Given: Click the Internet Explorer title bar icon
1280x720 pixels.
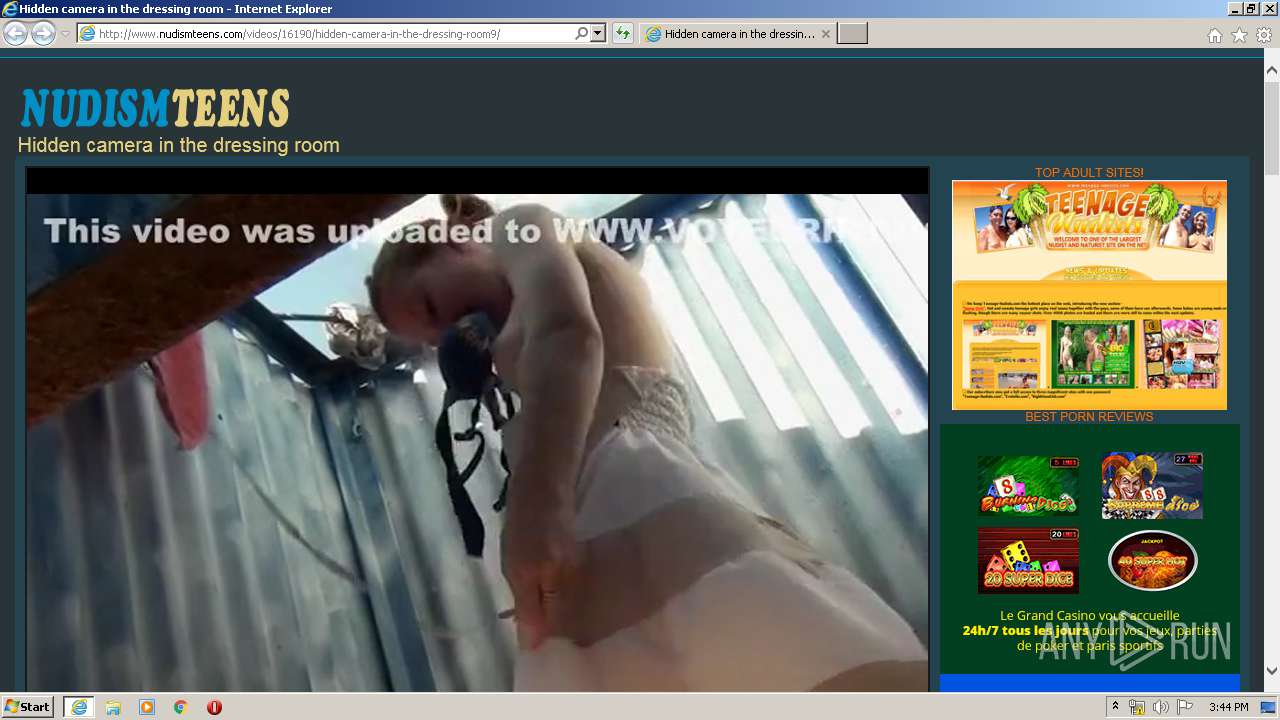Looking at the screenshot, I should pyautogui.click(x=9, y=9).
